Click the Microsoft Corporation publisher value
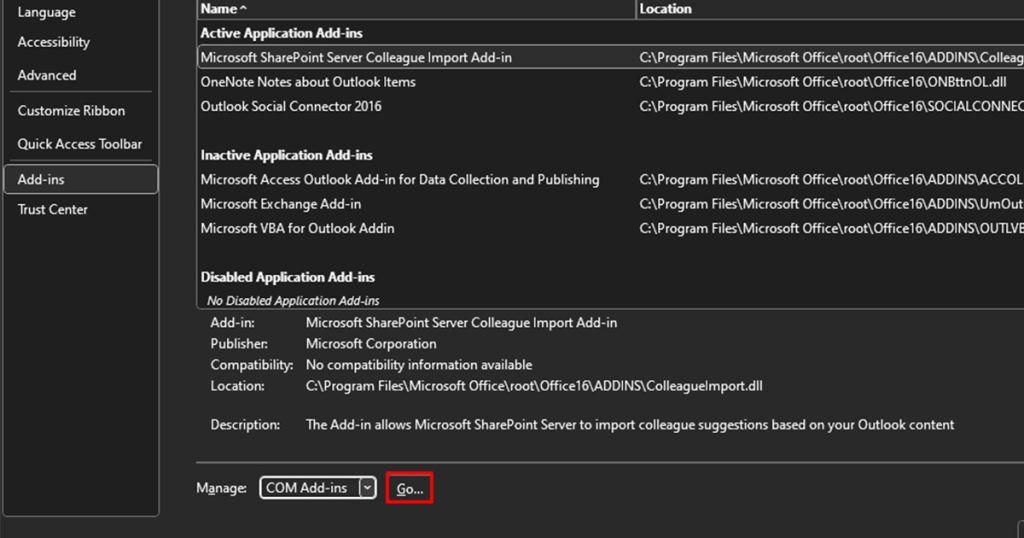The image size is (1024, 538). click(371, 344)
